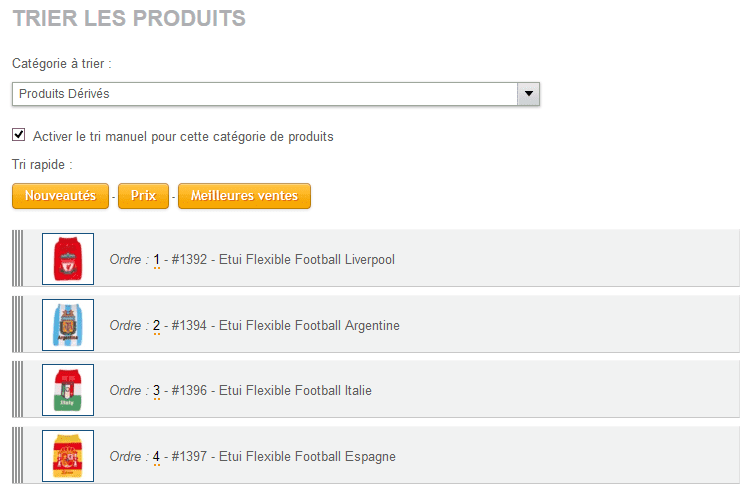Select the Etui Flexible Football Italie row
748x489 pixels.
376,390
